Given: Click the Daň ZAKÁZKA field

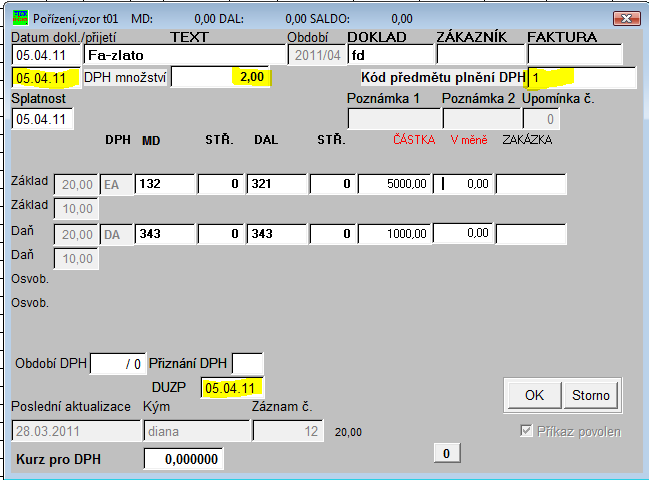Looking at the screenshot, I should tap(531, 234).
